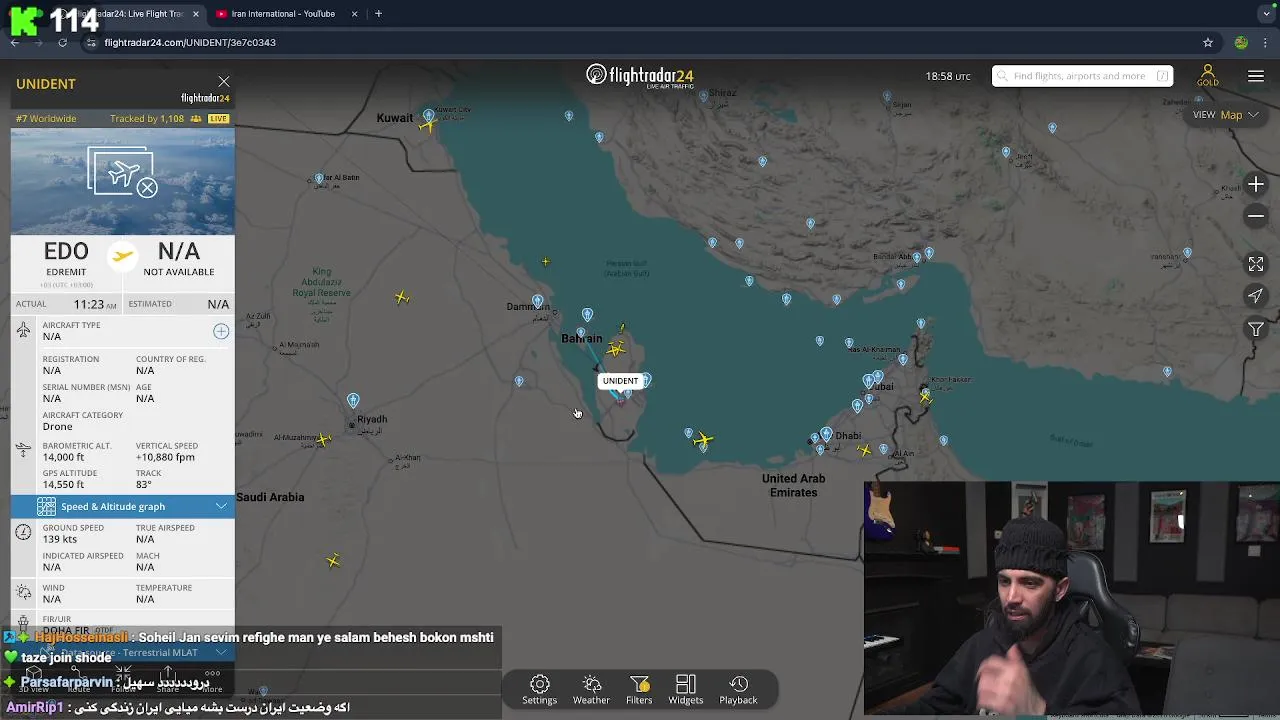Image resolution: width=1280 pixels, height=720 pixels.
Task: Open browser tab search chevron
Action: pyautogui.click(x=1267, y=14)
